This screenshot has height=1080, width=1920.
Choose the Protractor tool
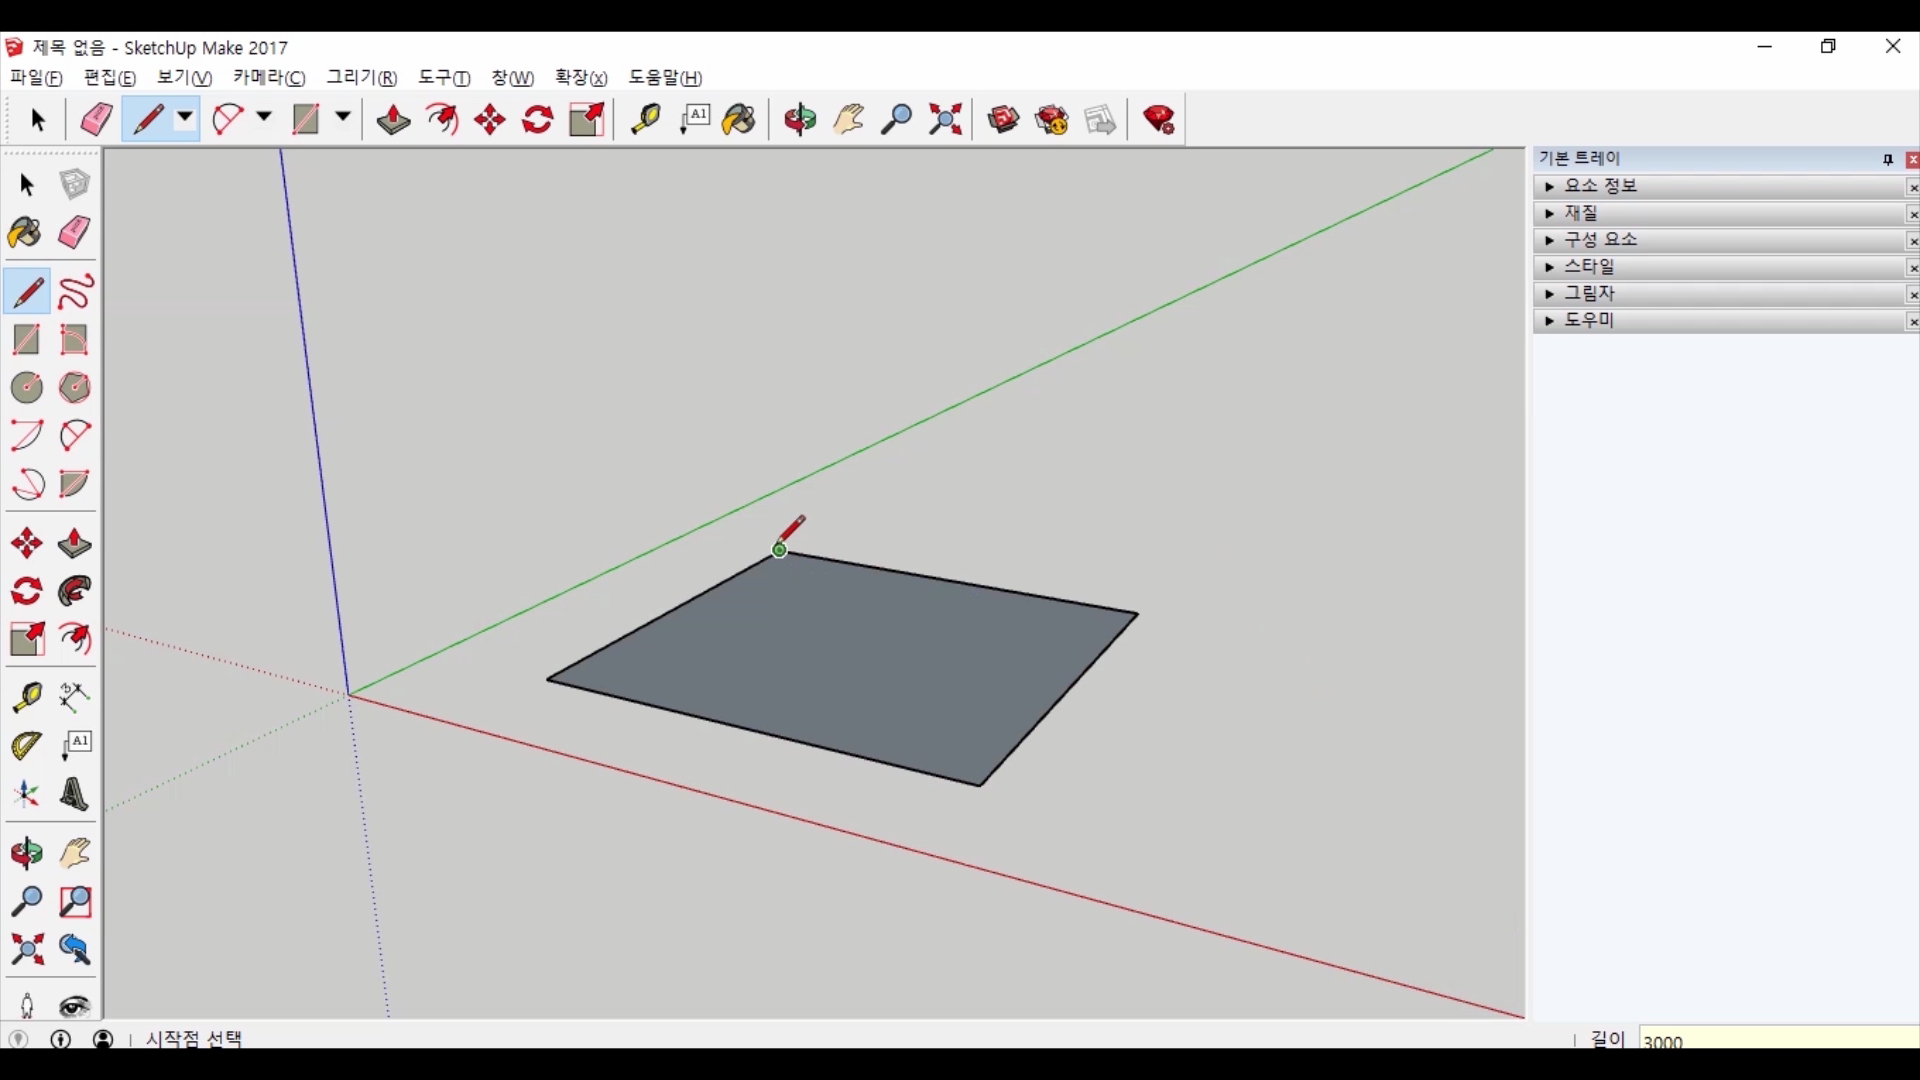click(26, 746)
